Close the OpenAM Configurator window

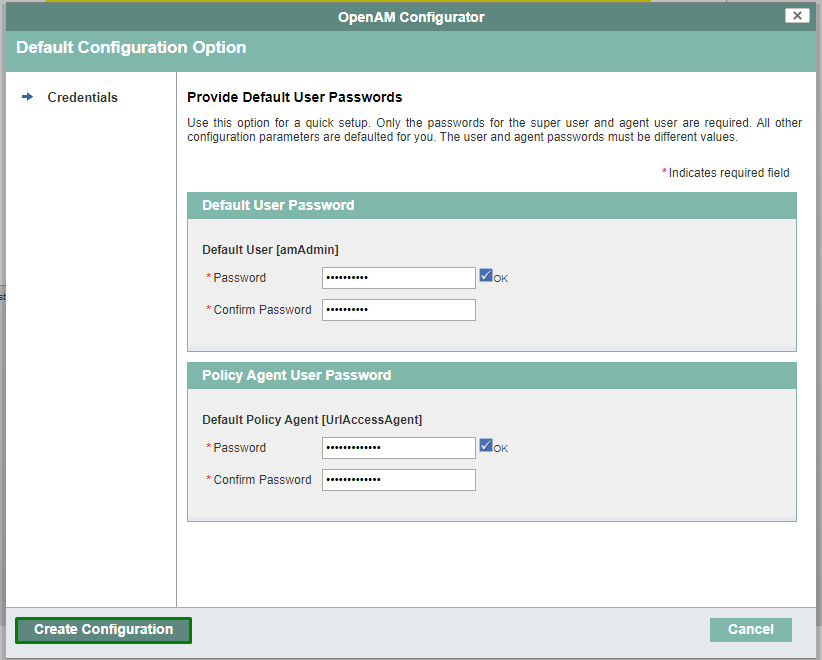click(797, 16)
